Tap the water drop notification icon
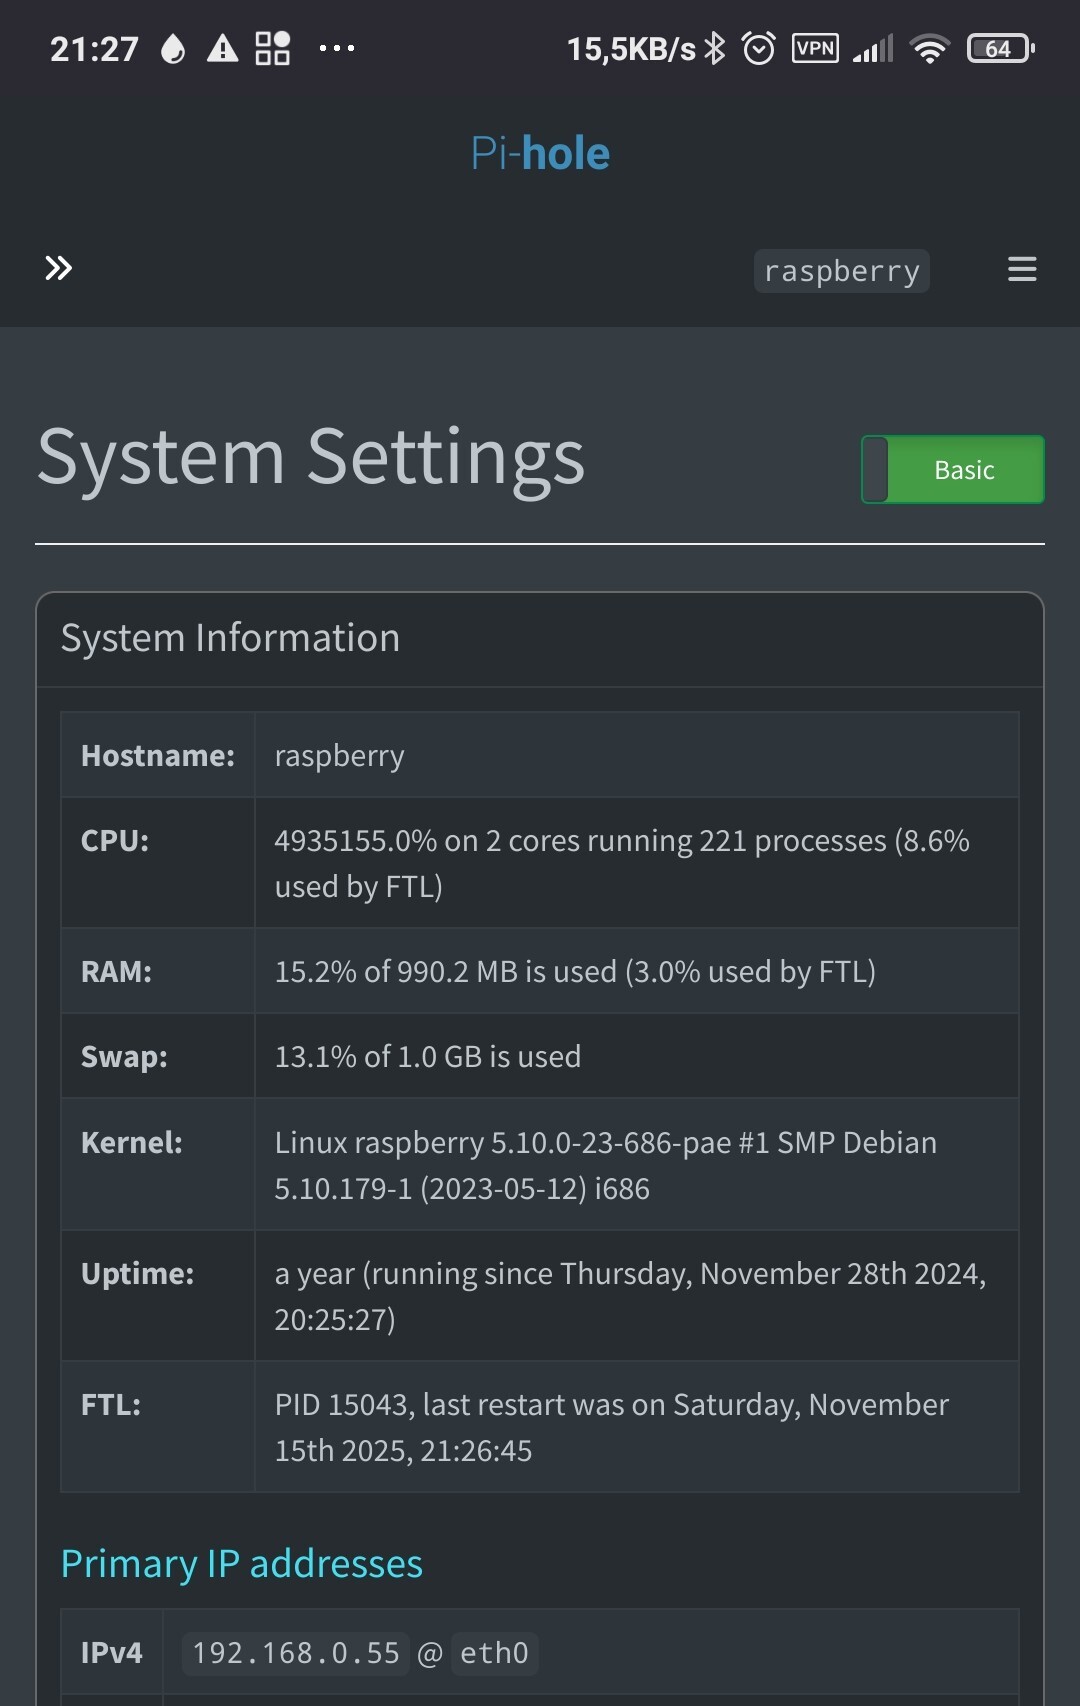Screen dimensions: 1080x1706 tap(173, 48)
